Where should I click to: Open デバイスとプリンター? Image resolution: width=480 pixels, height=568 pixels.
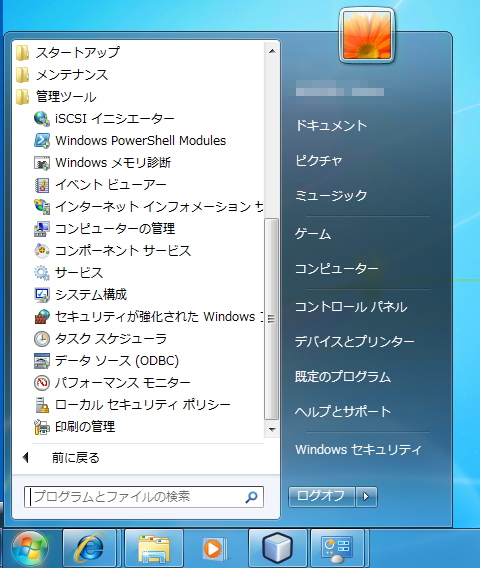coord(355,342)
